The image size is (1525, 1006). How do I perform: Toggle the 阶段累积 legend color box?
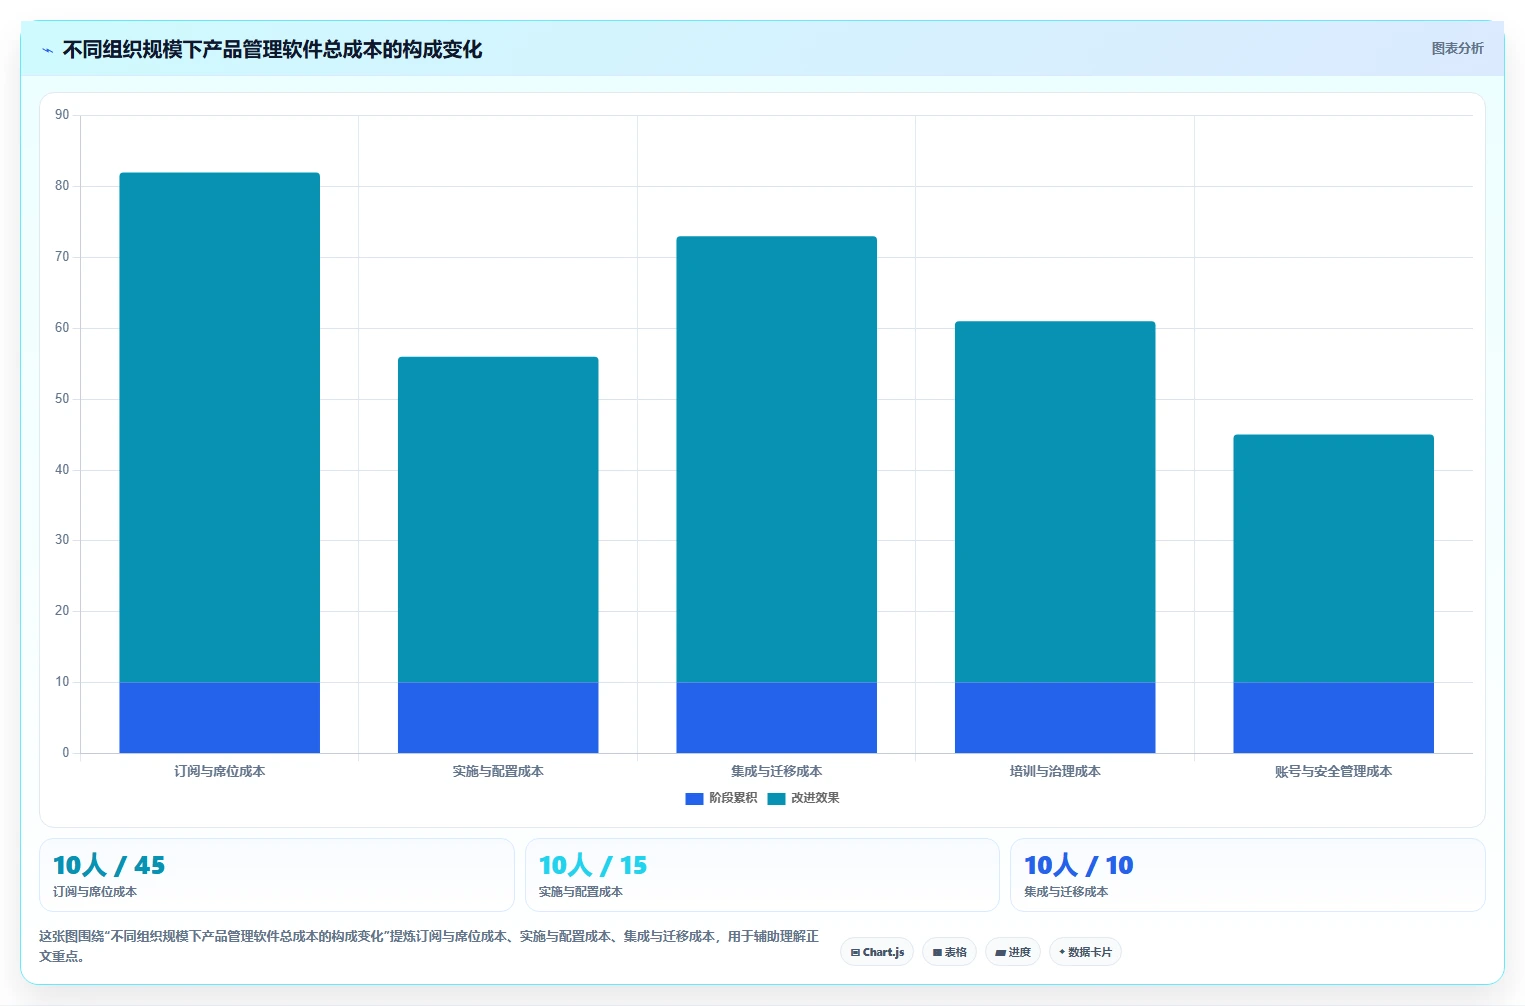click(x=694, y=798)
